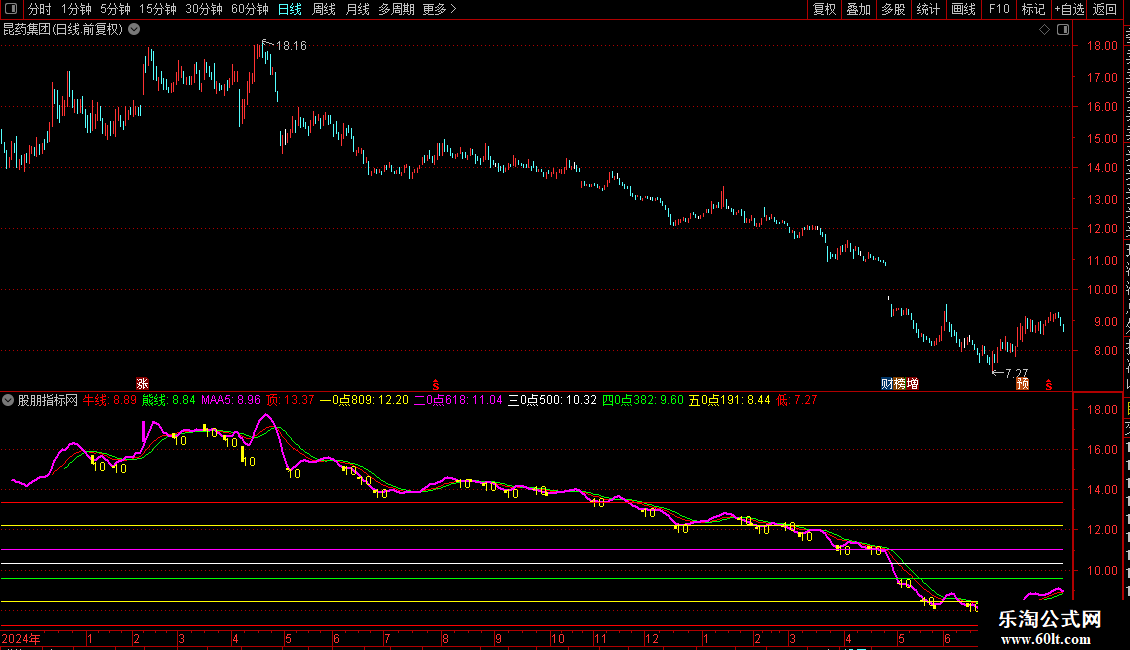
Task: Click the 四0点382: 9.60 value
Action: (643, 400)
